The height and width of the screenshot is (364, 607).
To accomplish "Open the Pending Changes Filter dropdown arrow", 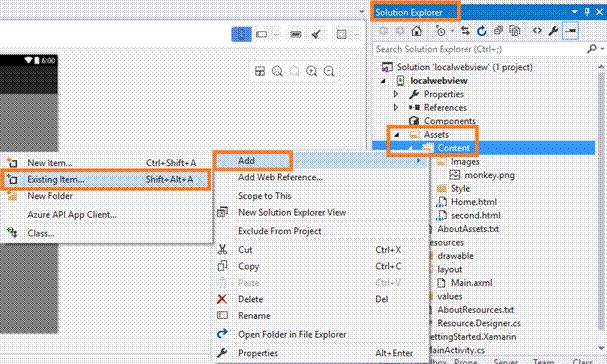I will (452, 31).
